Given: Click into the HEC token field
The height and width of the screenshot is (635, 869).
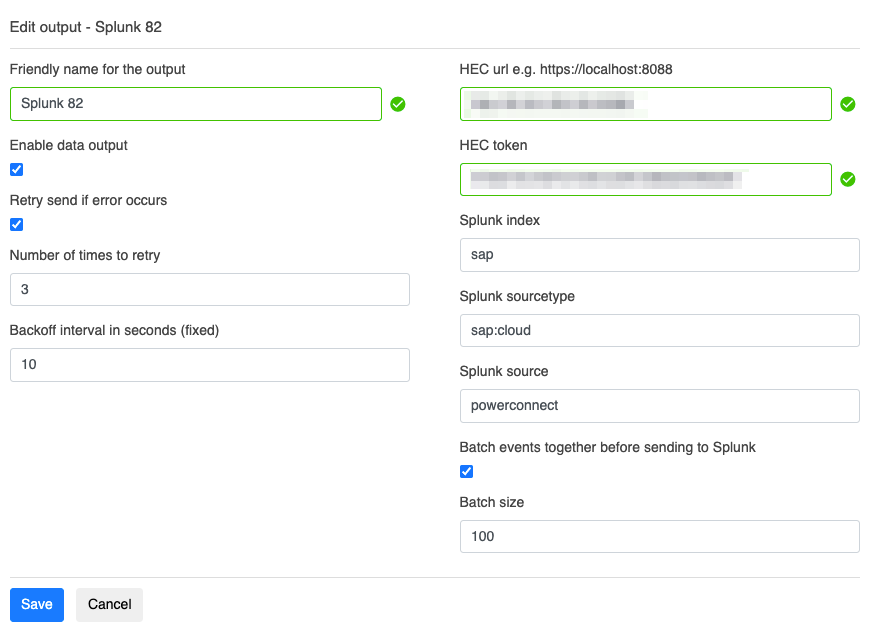Looking at the screenshot, I should [646, 179].
